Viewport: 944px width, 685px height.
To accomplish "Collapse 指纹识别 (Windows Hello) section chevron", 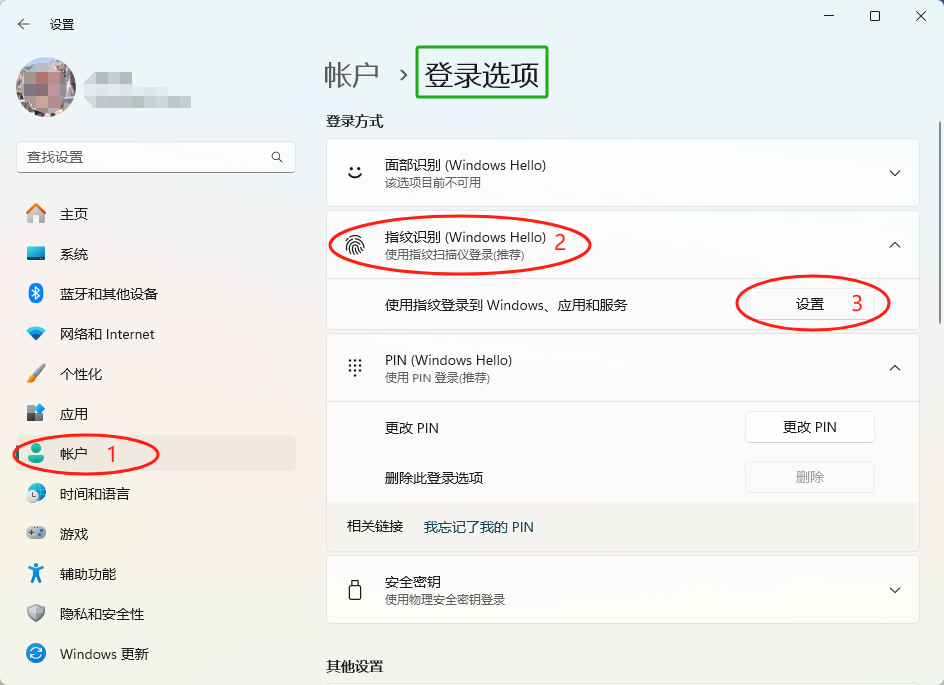I will pos(895,245).
